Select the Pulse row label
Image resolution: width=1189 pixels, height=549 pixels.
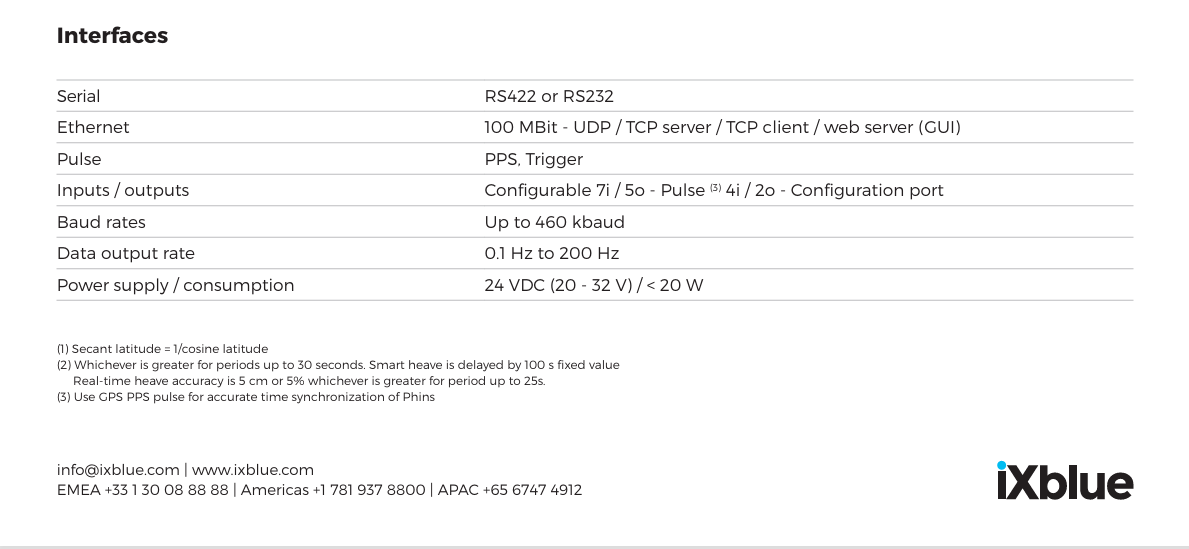(79, 159)
